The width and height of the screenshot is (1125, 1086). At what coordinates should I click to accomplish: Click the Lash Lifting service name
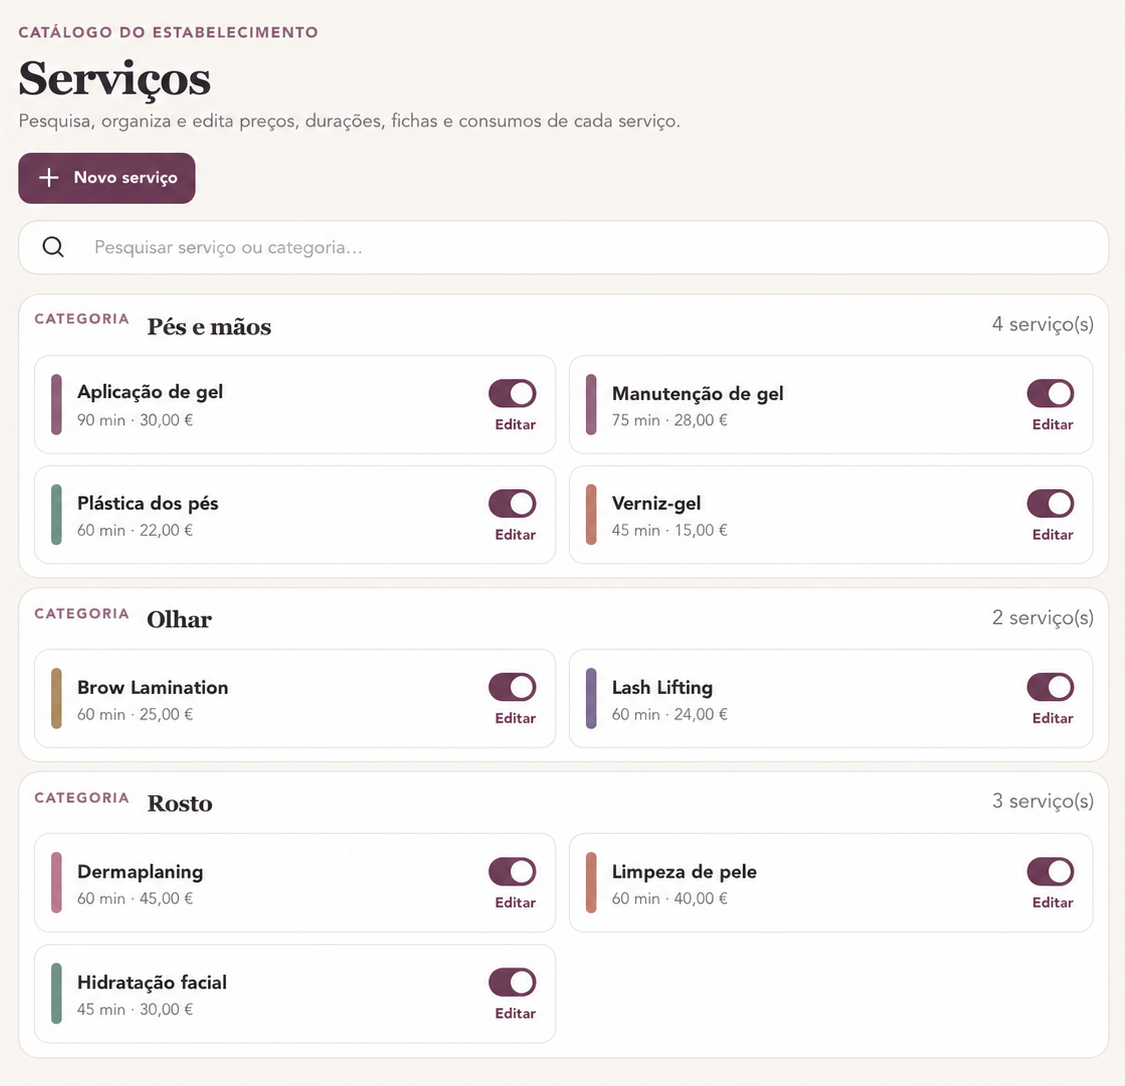[662, 688]
